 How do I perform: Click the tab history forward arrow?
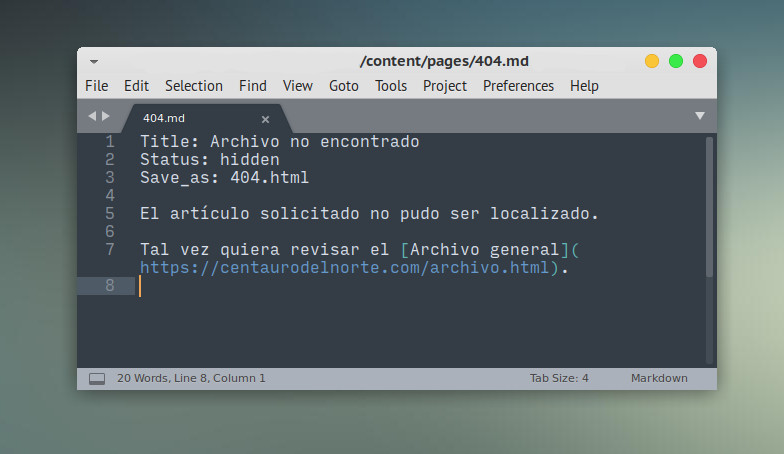point(106,116)
